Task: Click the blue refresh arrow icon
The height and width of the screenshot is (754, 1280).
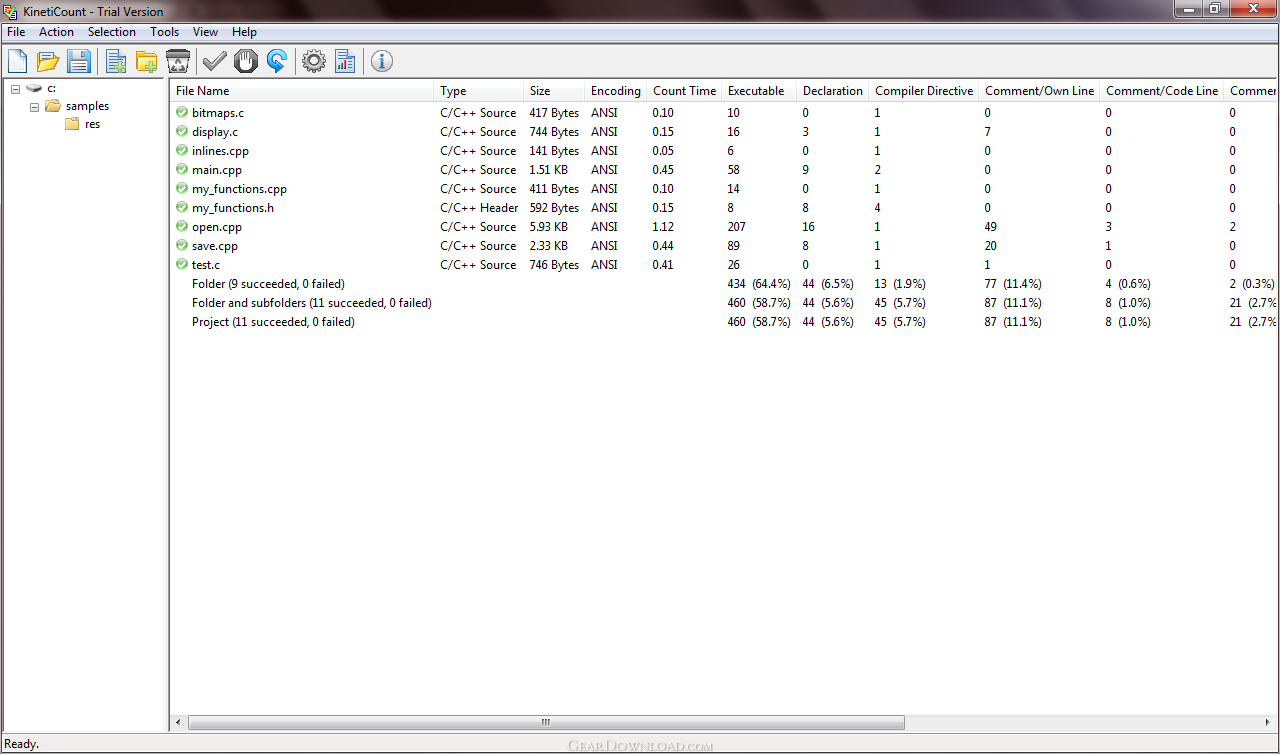Action: [x=277, y=61]
